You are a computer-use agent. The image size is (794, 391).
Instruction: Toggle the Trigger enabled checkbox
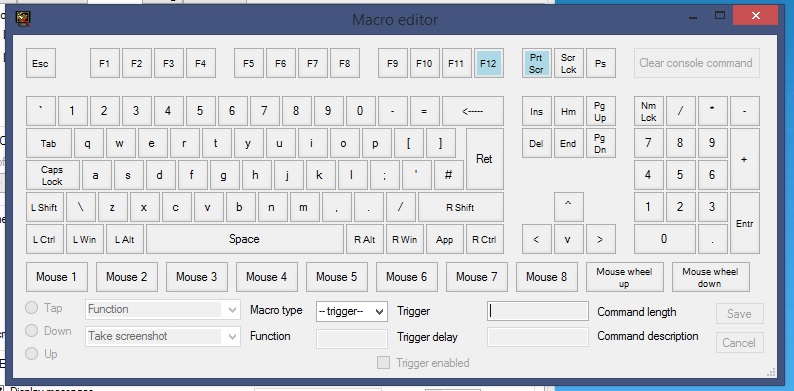click(x=384, y=363)
